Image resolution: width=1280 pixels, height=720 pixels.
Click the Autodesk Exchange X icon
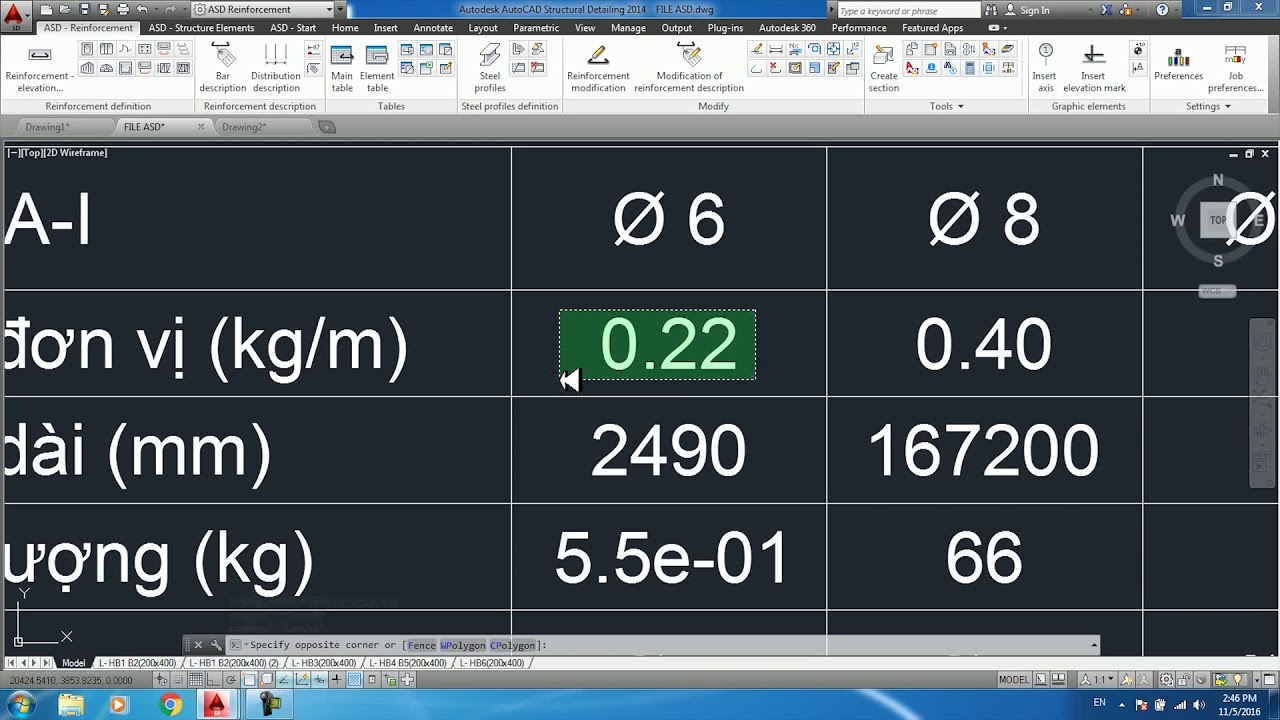pyautogui.click(x=1106, y=10)
